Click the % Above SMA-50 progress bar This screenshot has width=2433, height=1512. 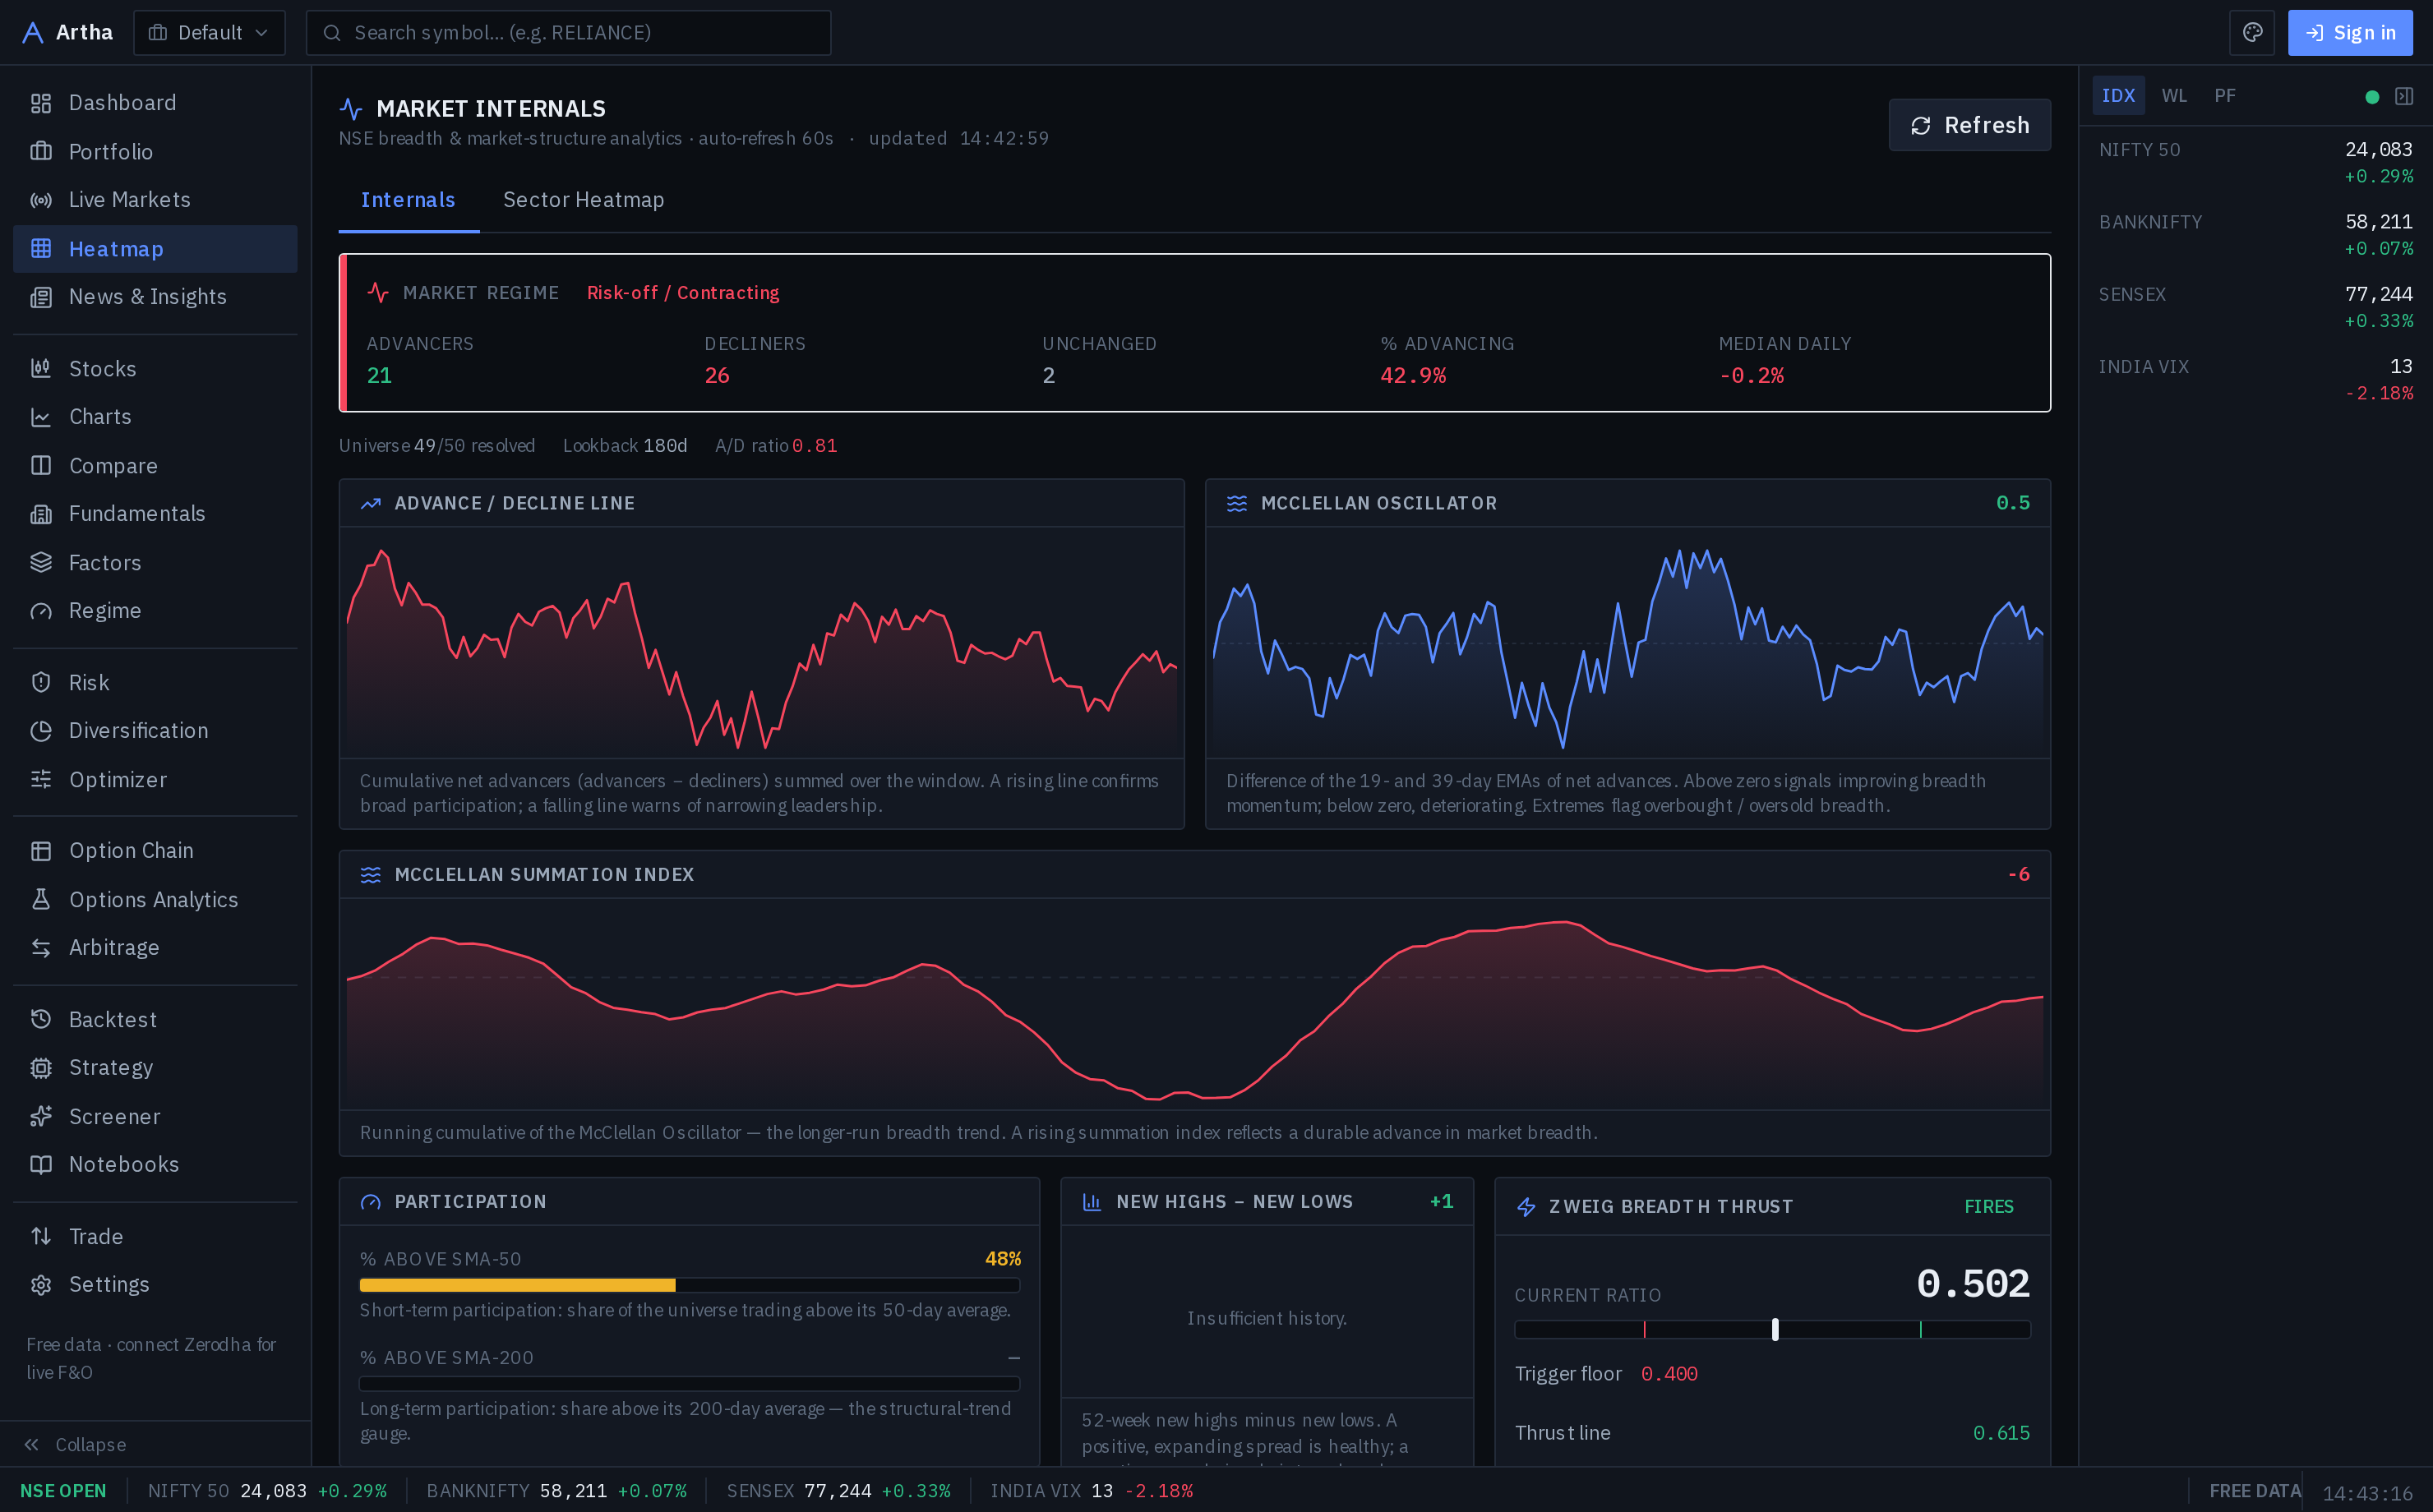[690, 1286]
